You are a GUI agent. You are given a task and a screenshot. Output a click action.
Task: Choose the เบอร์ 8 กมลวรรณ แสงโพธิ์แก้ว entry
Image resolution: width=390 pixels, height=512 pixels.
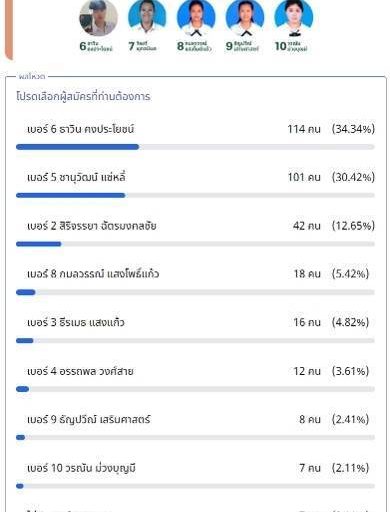coord(195,282)
